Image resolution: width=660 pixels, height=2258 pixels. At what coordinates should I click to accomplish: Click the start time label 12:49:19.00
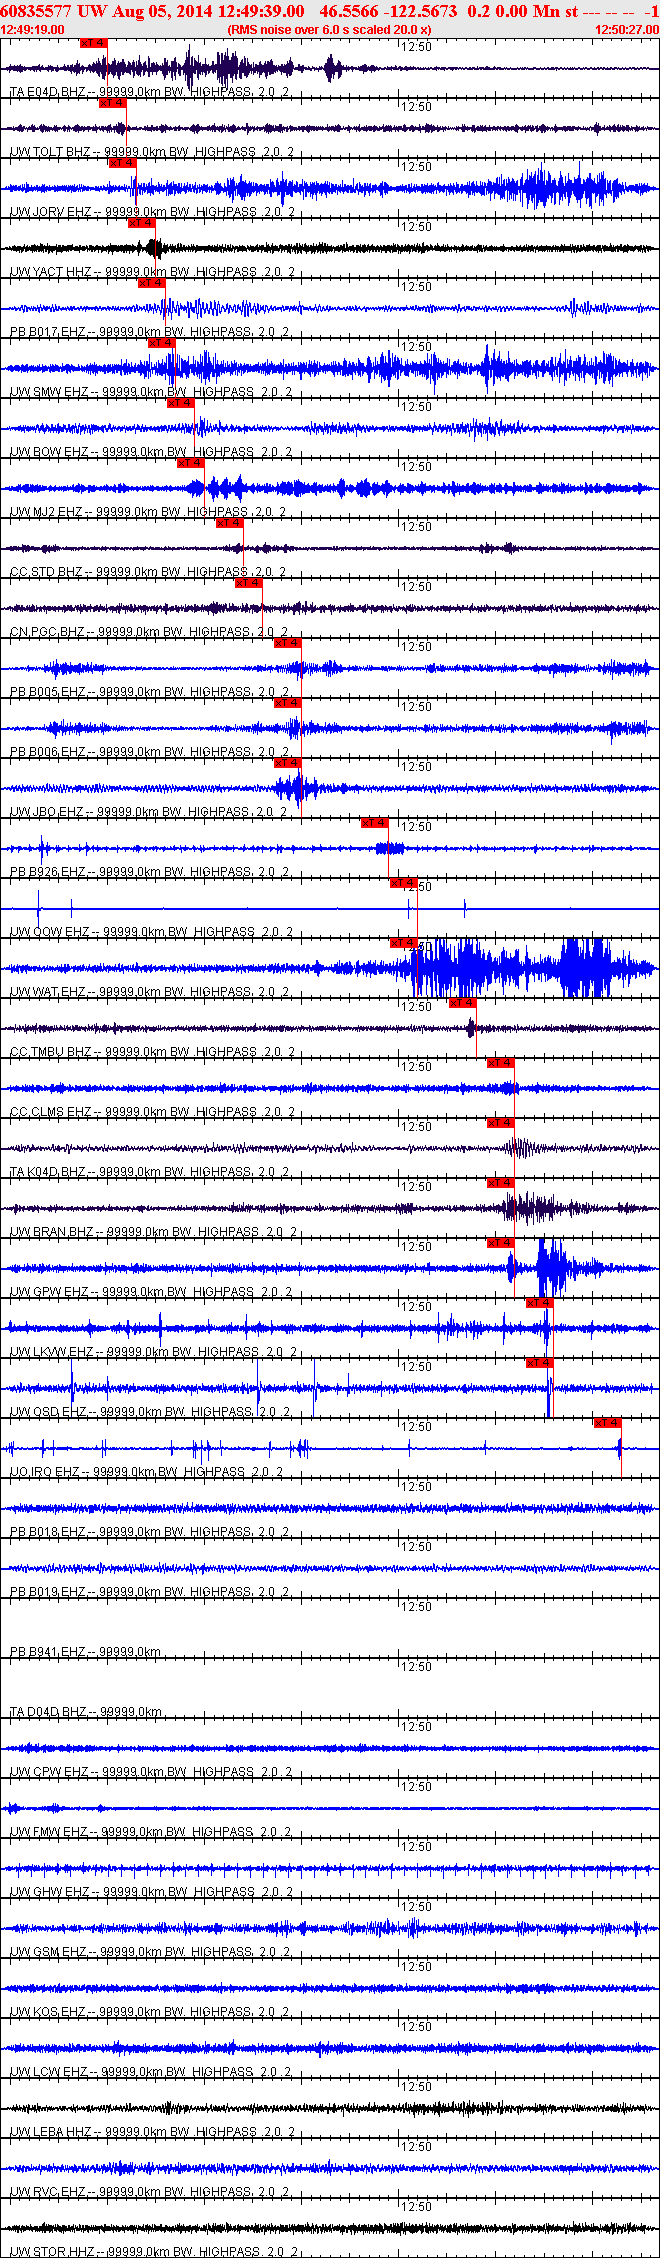coord(33,30)
